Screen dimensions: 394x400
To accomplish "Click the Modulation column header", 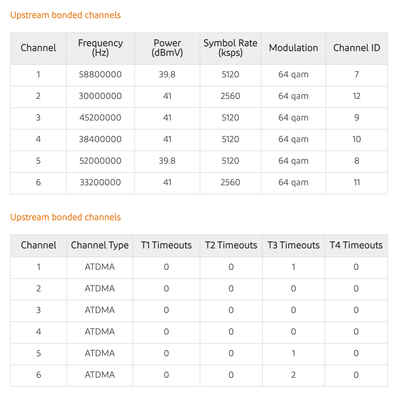I will point(293,48).
